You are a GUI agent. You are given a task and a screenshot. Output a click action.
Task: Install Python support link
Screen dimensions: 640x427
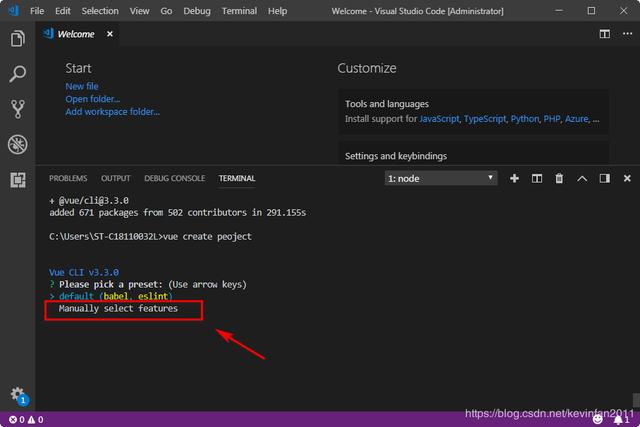[525, 119]
